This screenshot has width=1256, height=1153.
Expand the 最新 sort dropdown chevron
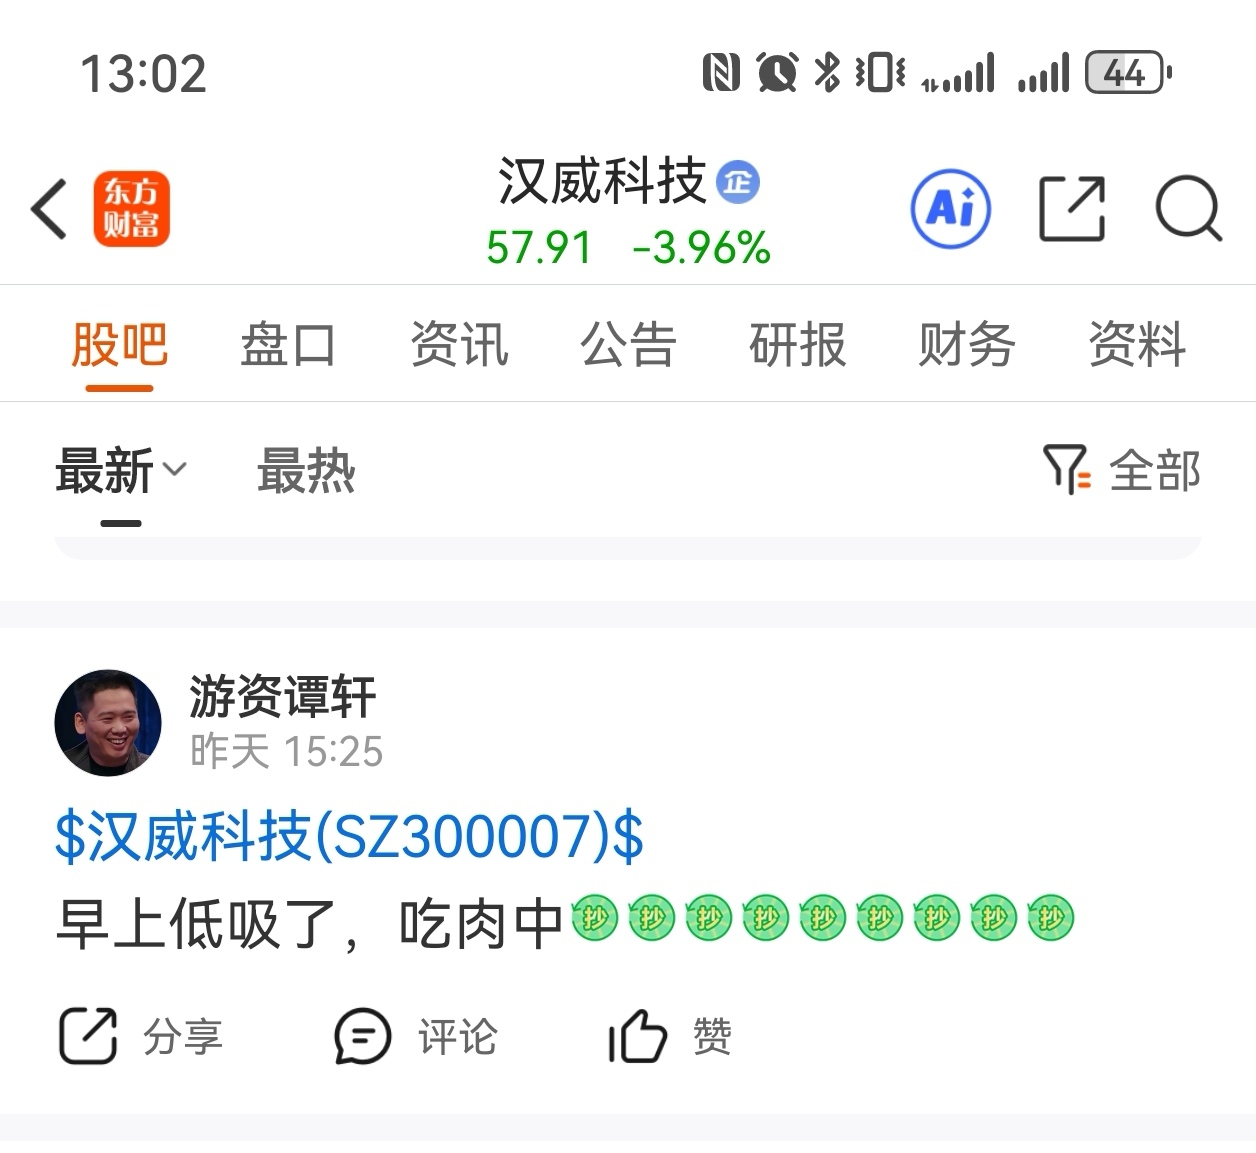[x=174, y=469]
